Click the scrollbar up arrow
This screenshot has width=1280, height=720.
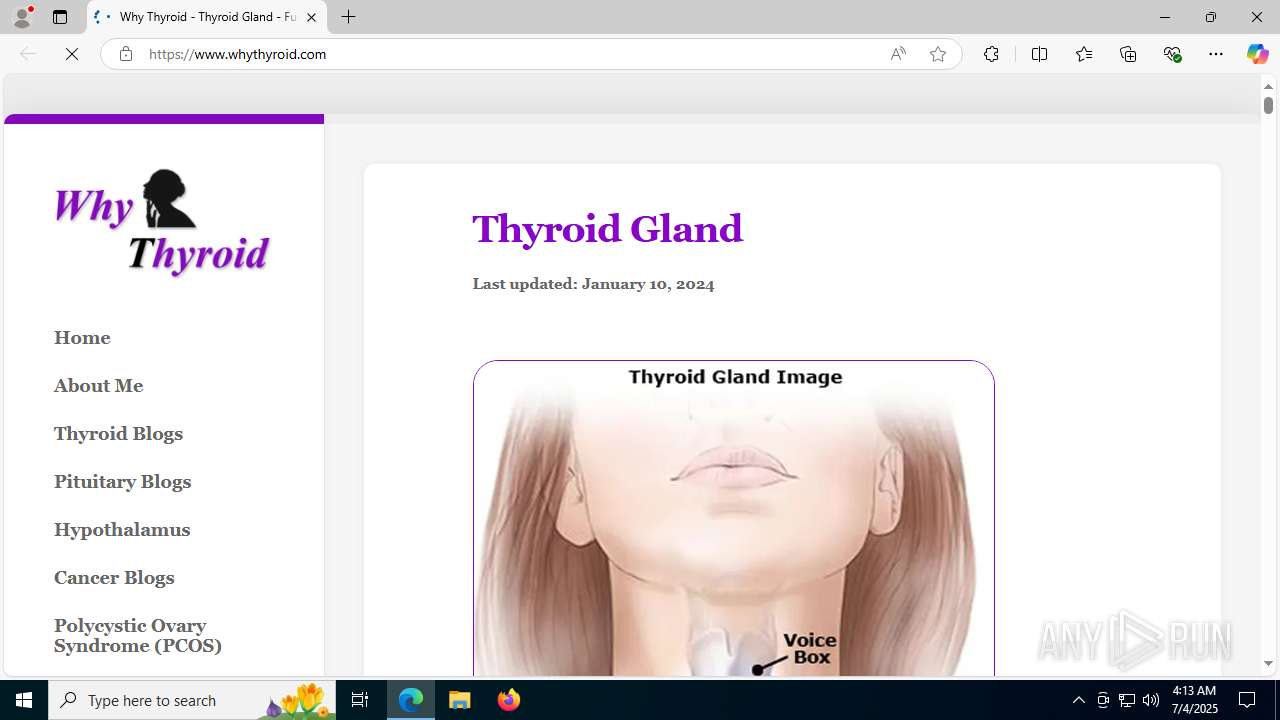[x=1268, y=86]
